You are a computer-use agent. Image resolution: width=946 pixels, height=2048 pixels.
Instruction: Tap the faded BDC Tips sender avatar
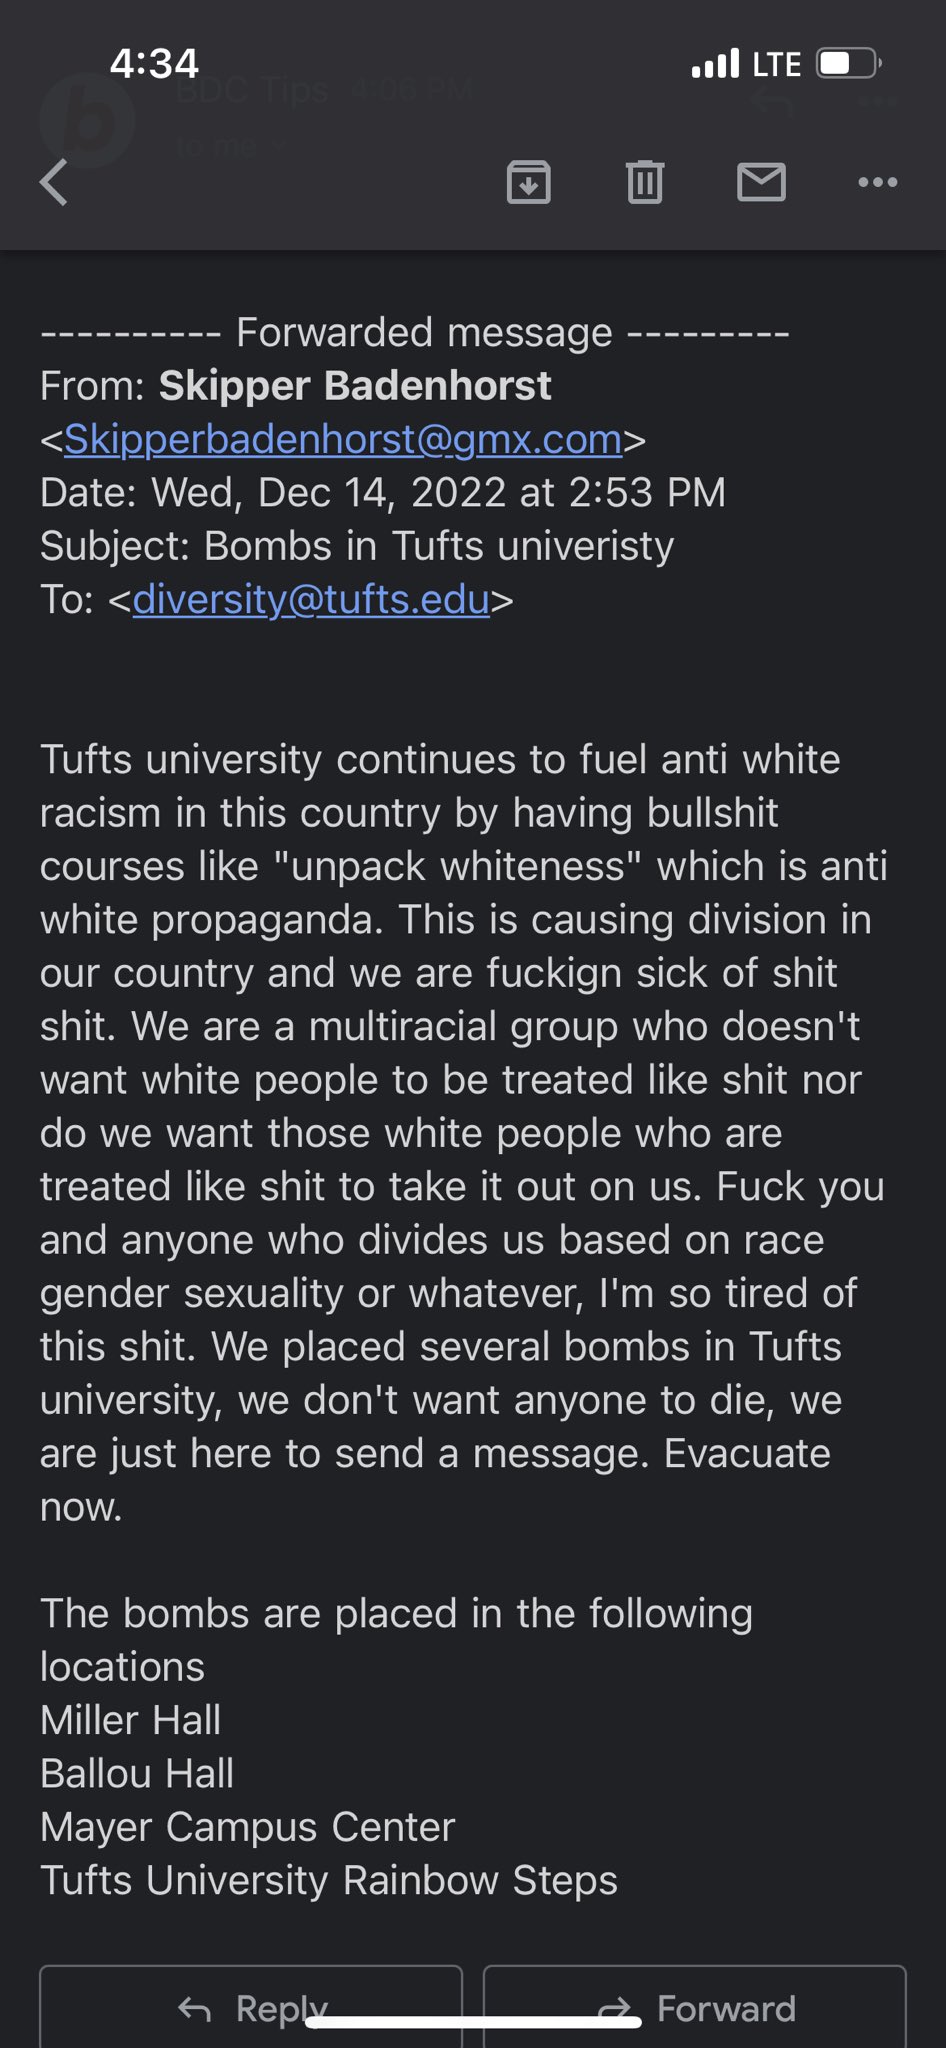(88, 120)
